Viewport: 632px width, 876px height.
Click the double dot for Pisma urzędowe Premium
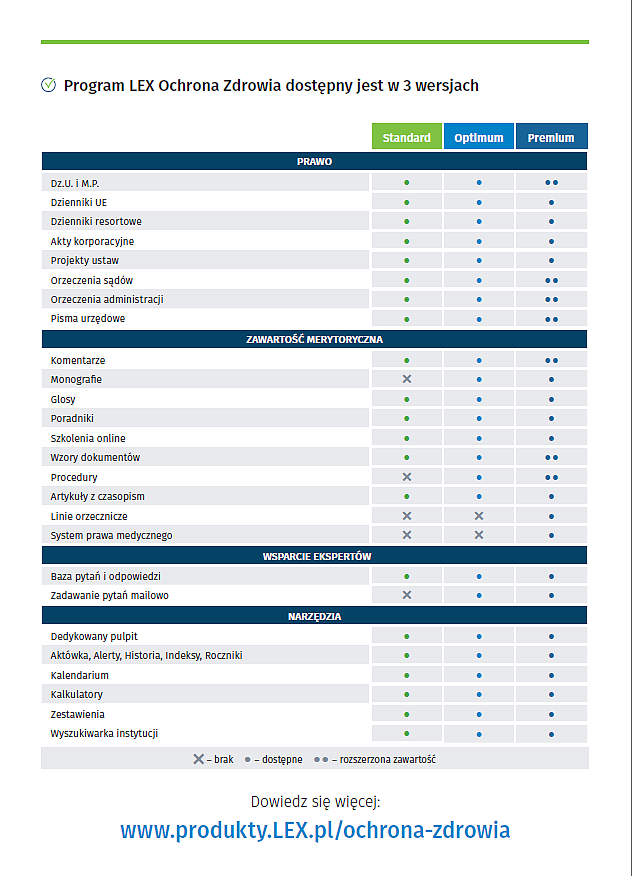click(x=552, y=320)
